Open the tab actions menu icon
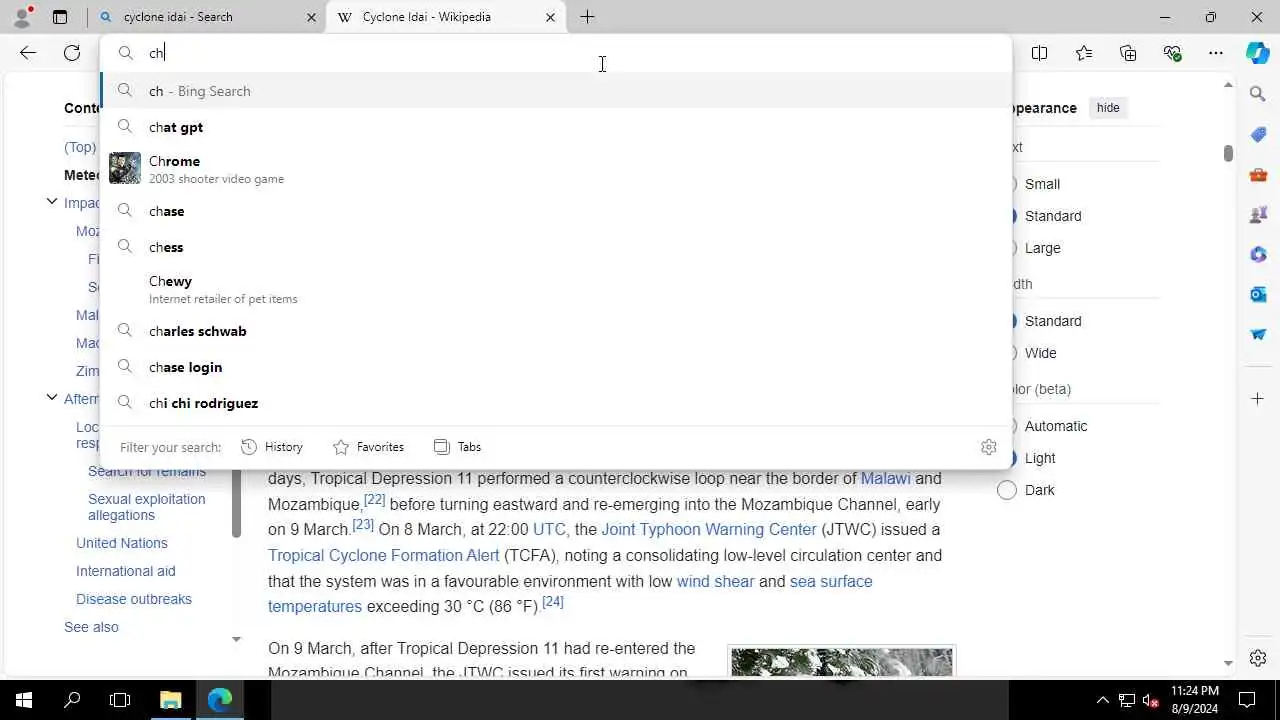Viewport: 1280px width, 720px height. click(60, 17)
